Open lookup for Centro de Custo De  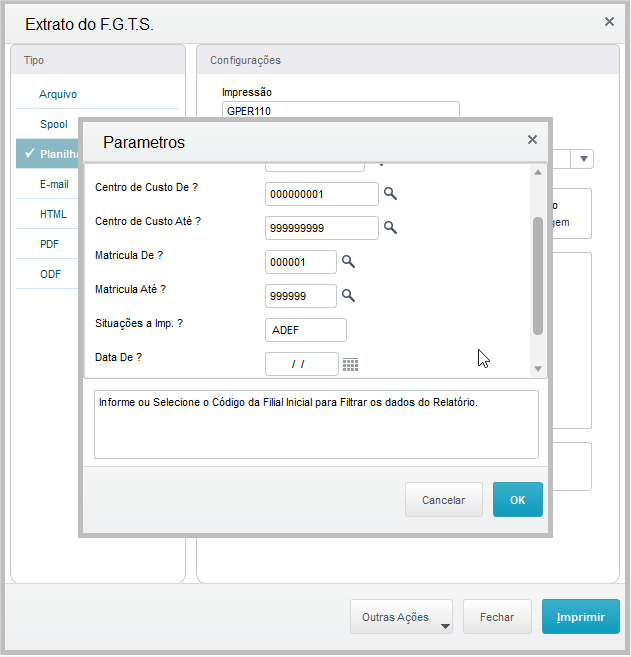390,194
